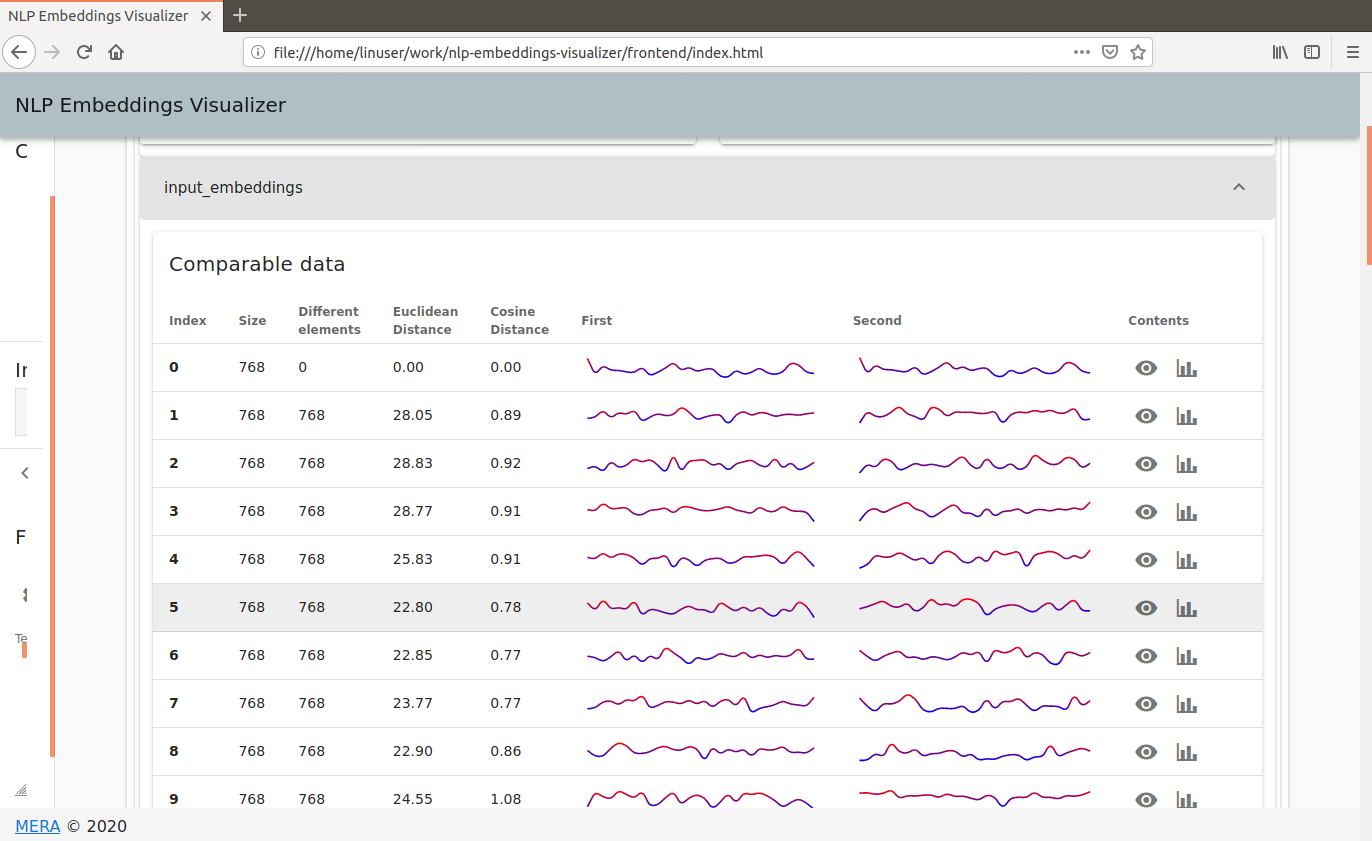Show site information icon in address bar
The image size is (1372, 841).
click(258, 52)
